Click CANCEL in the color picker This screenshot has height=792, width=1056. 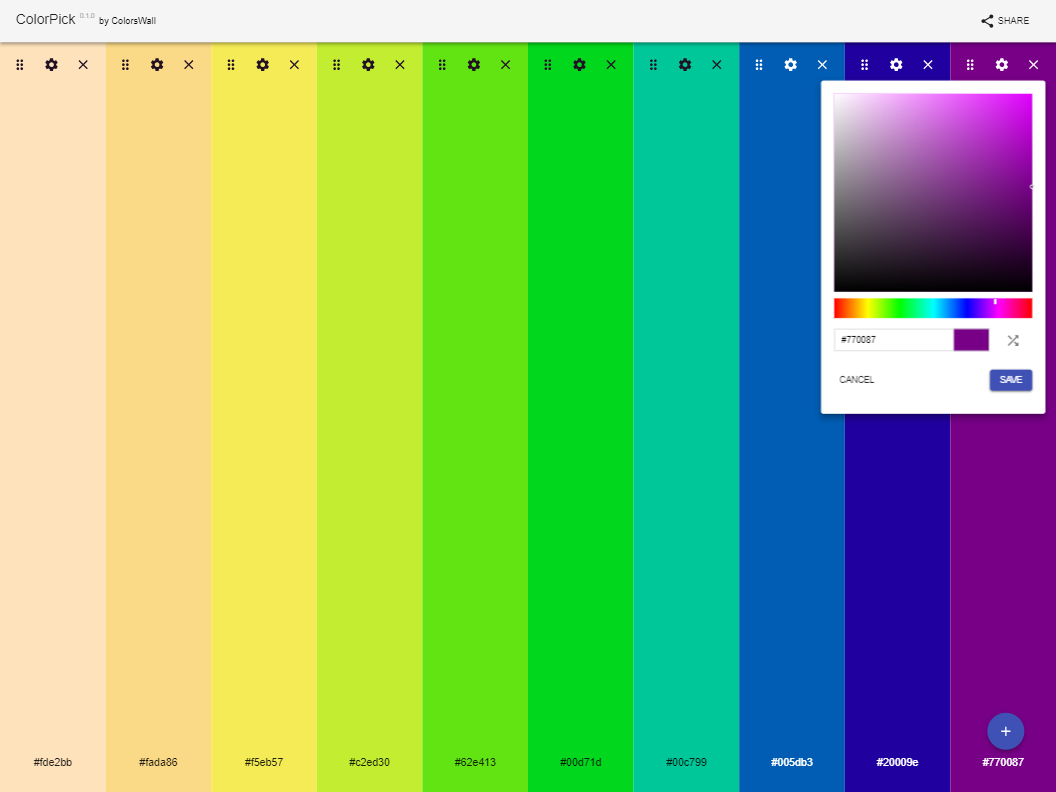click(x=856, y=380)
